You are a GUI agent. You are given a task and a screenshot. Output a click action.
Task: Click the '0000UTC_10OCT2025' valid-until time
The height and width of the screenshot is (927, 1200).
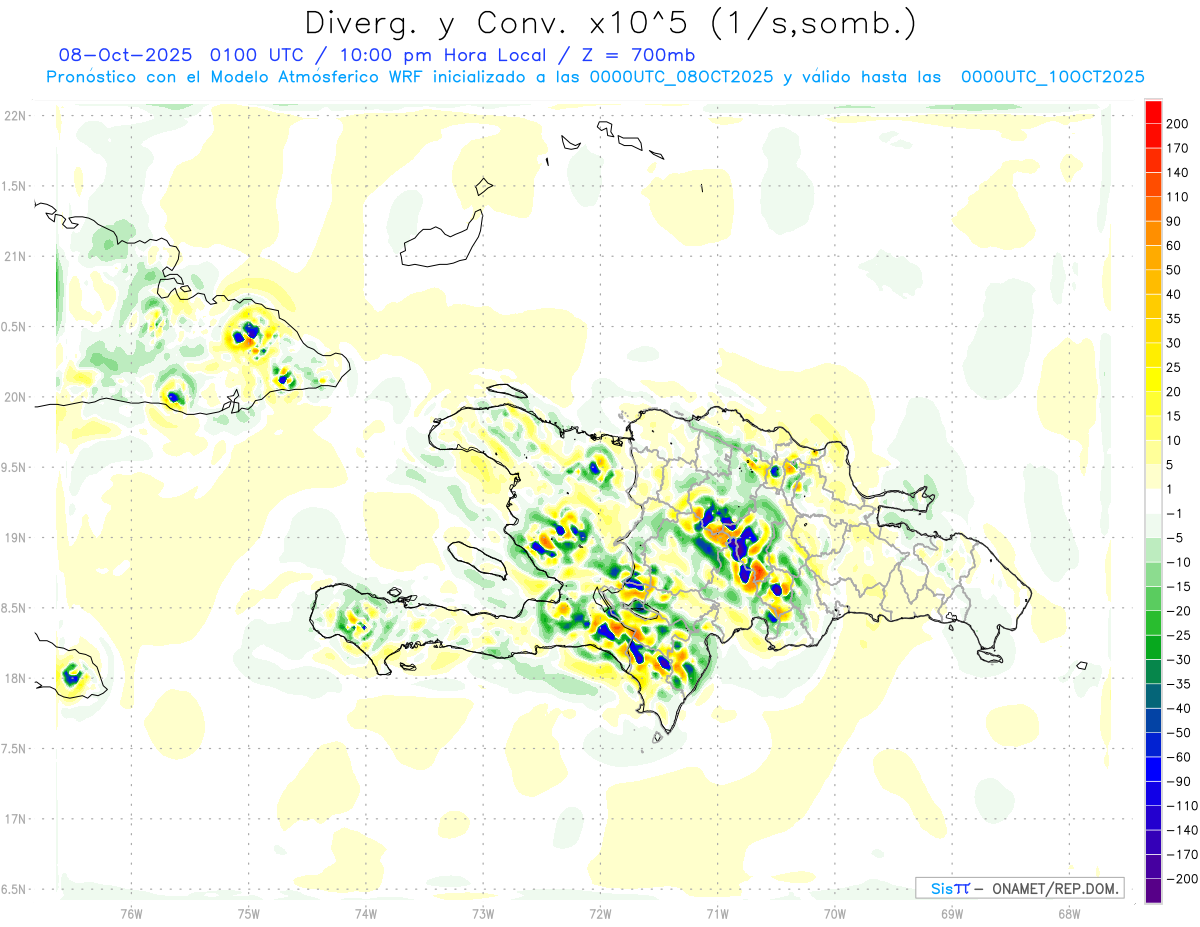1053,77
